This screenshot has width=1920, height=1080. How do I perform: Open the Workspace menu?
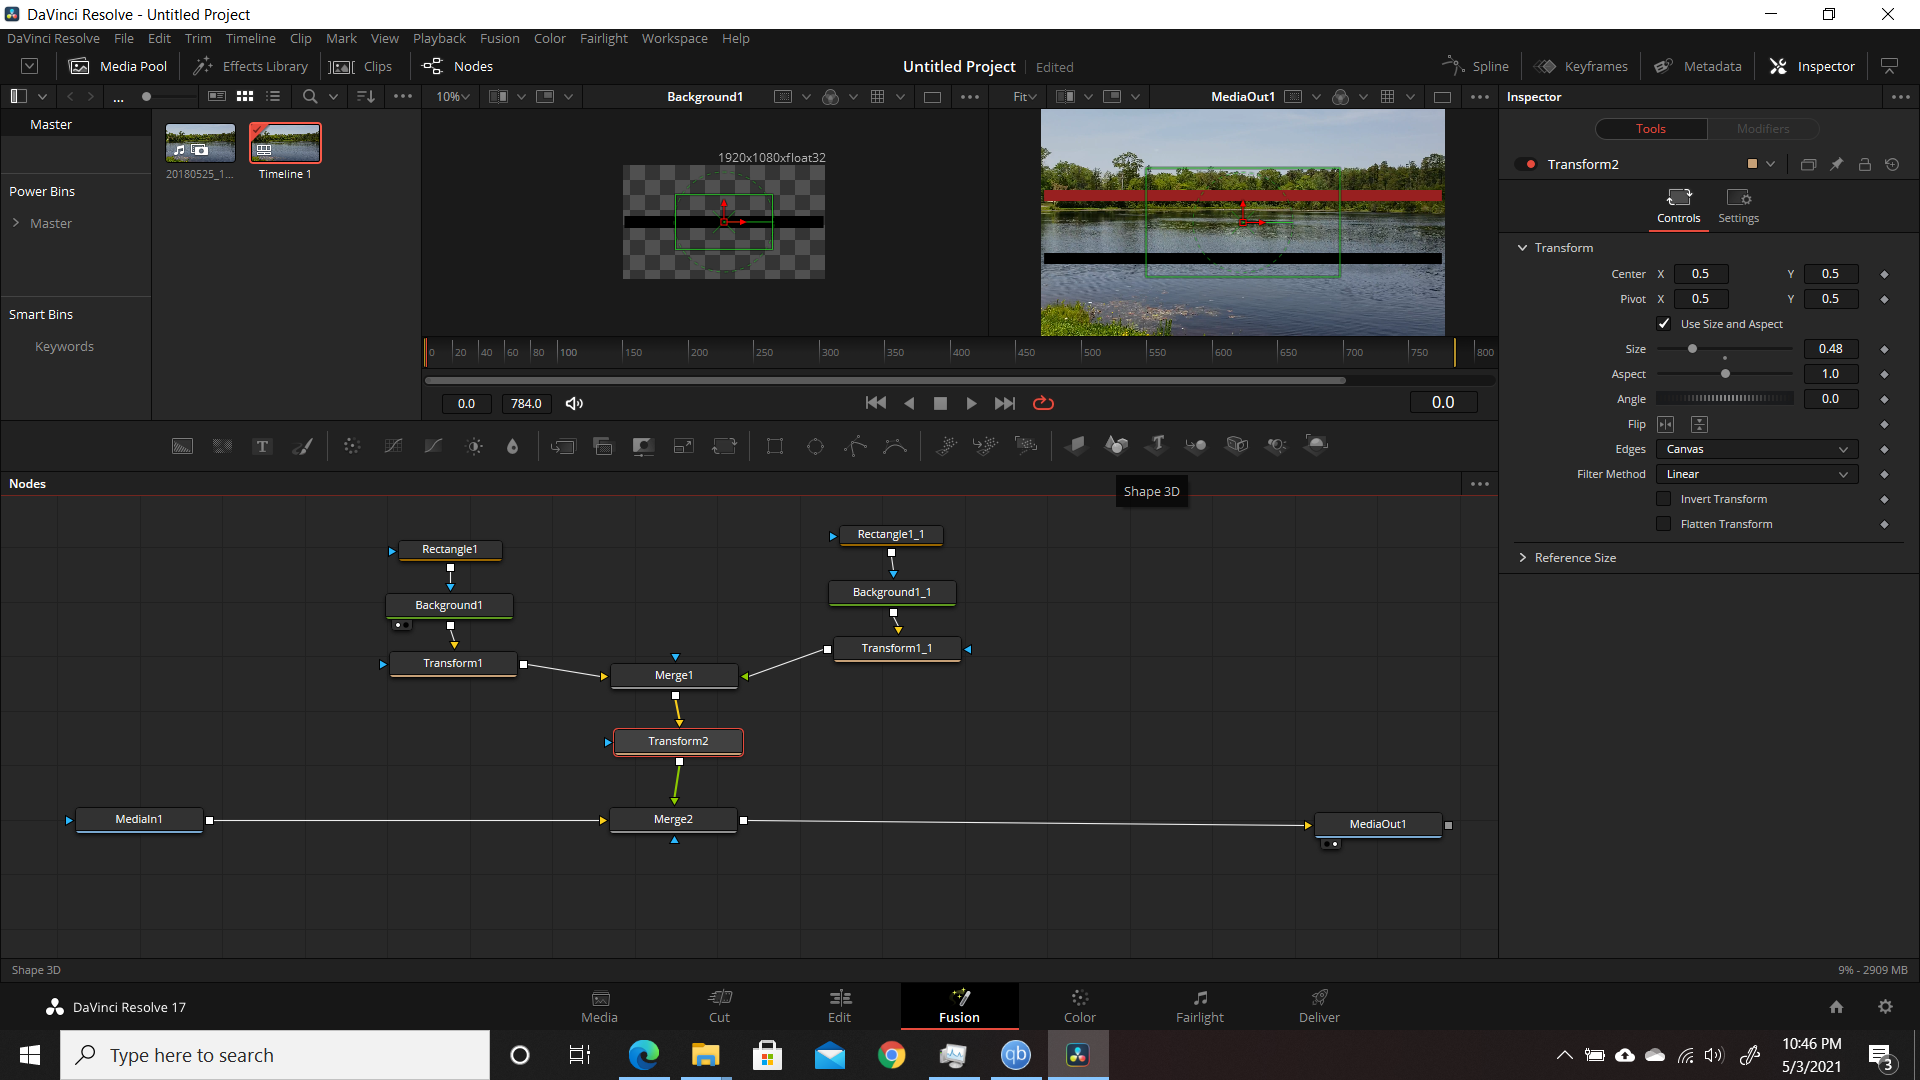tap(674, 39)
